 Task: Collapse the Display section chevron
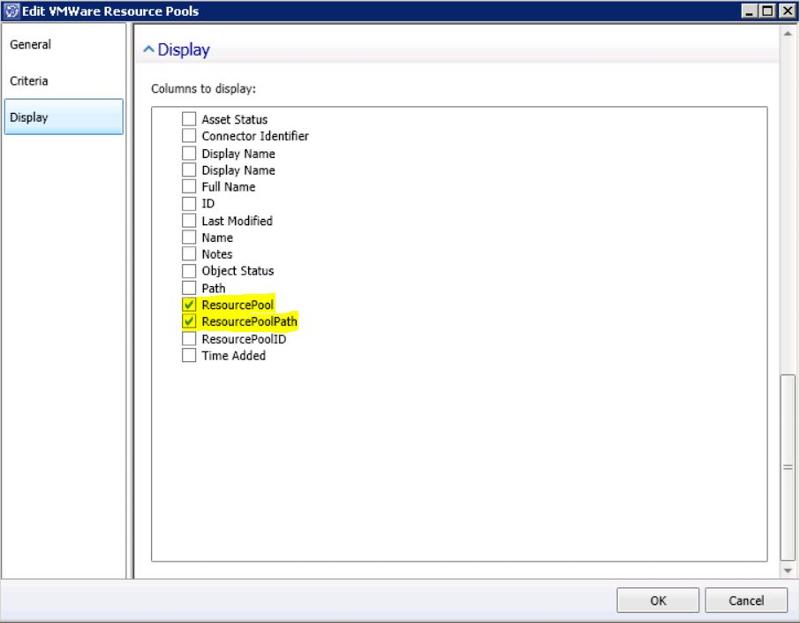click(148, 49)
